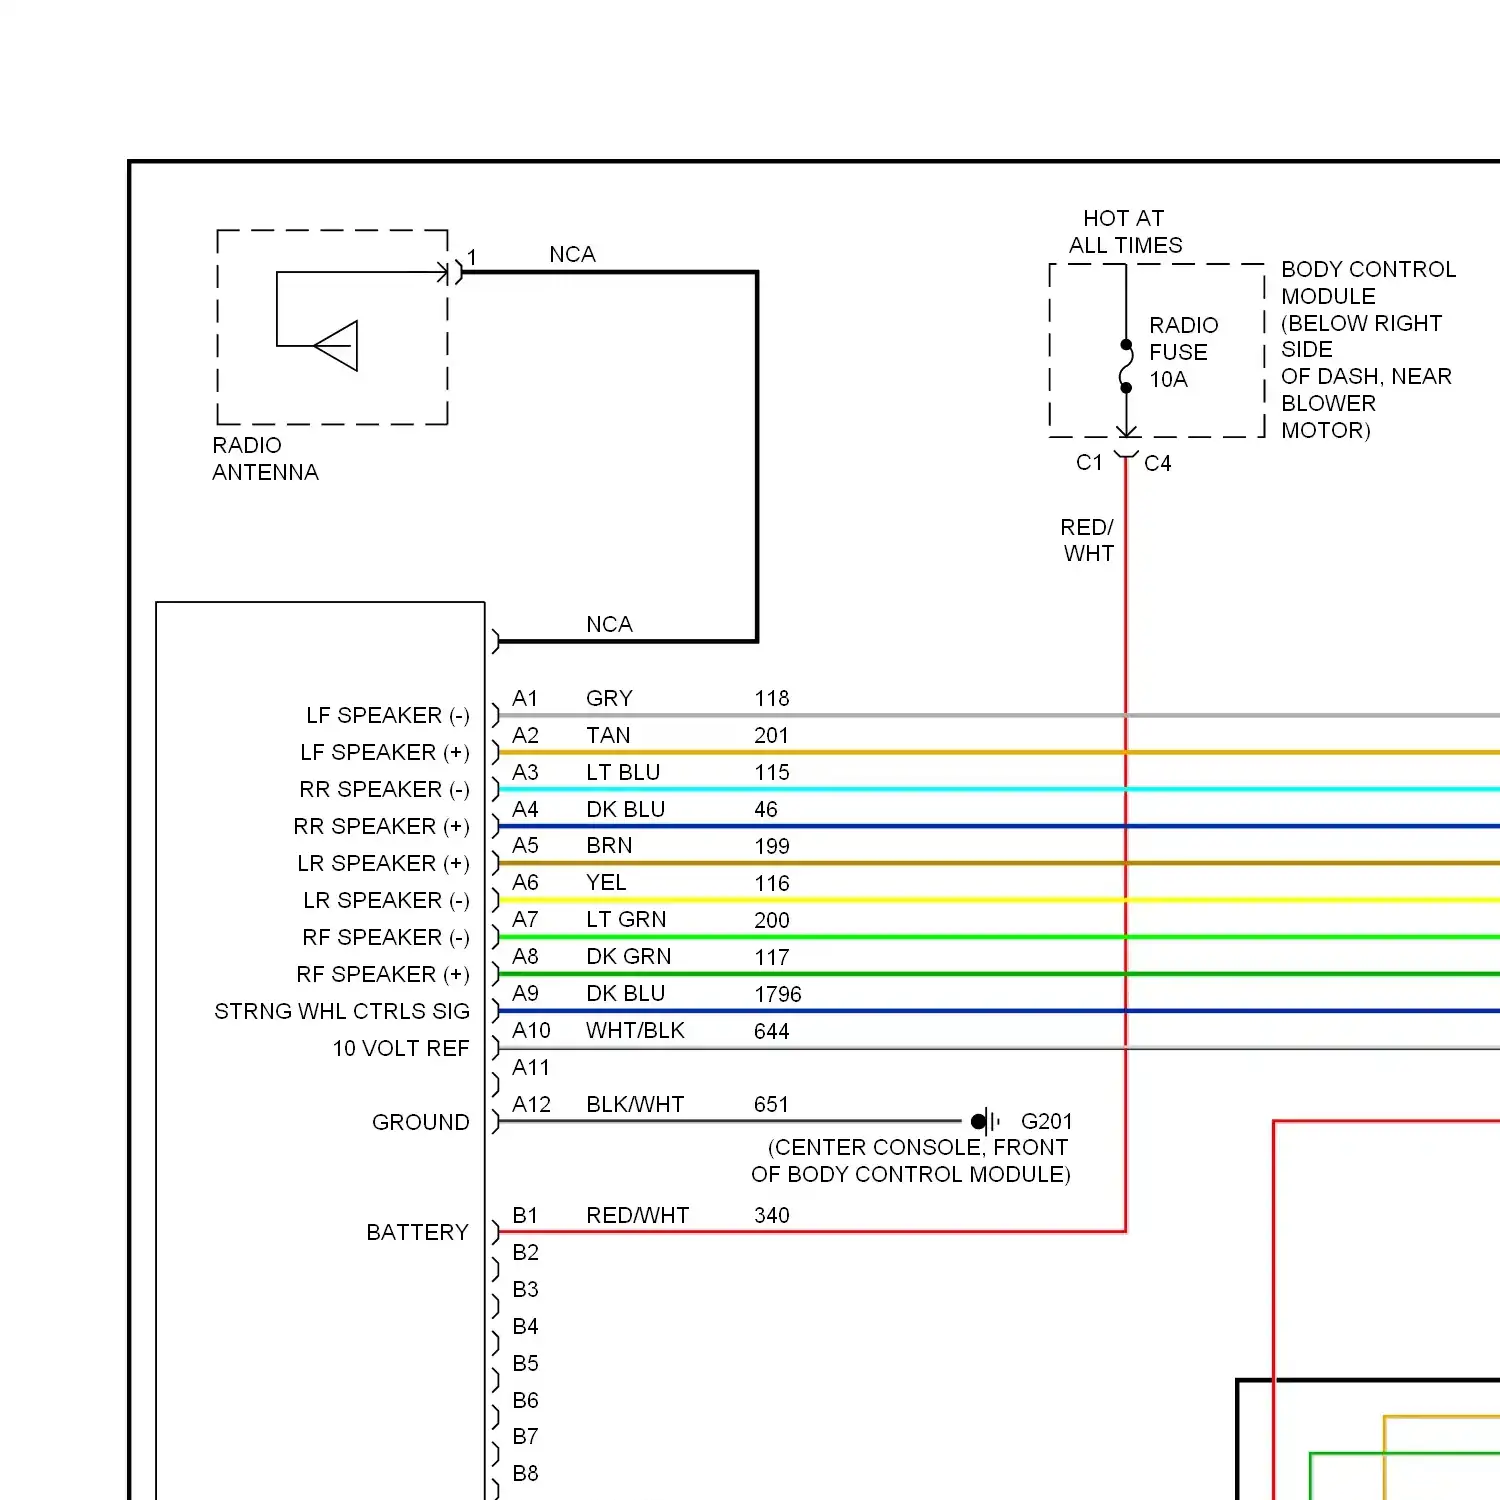The image size is (1500, 1500).
Task: Click the LT BLU wire color text
Action: tap(623, 773)
